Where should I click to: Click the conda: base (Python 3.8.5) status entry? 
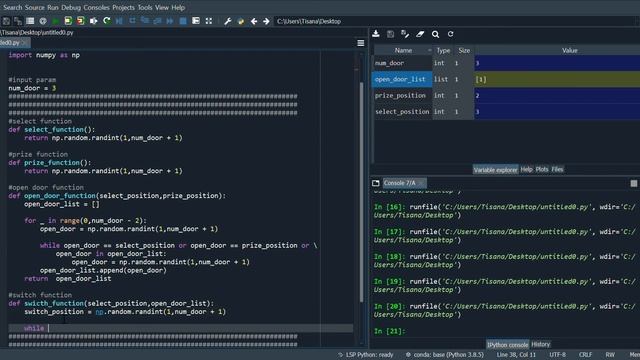[444, 355]
